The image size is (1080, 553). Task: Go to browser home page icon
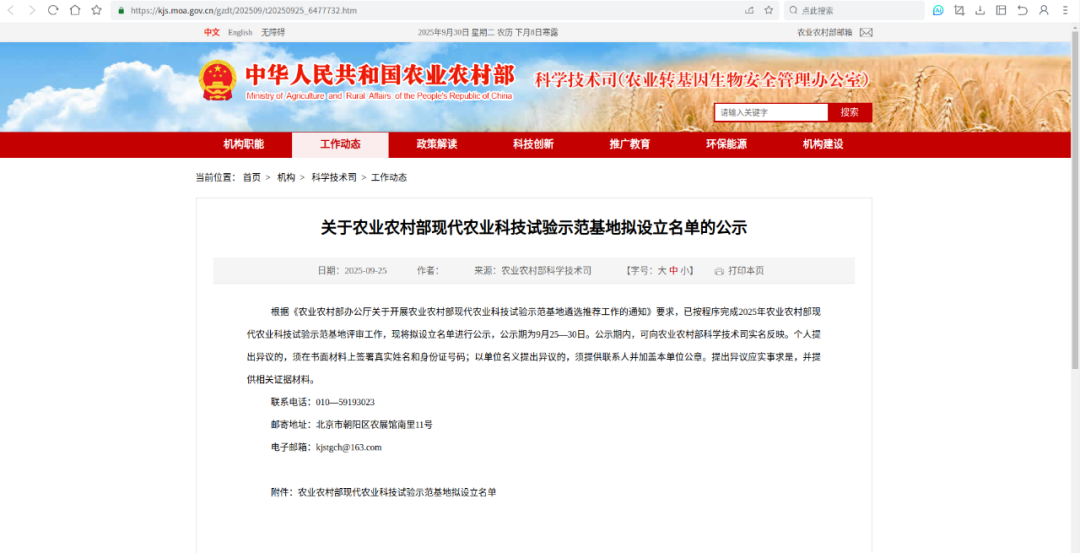74,10
